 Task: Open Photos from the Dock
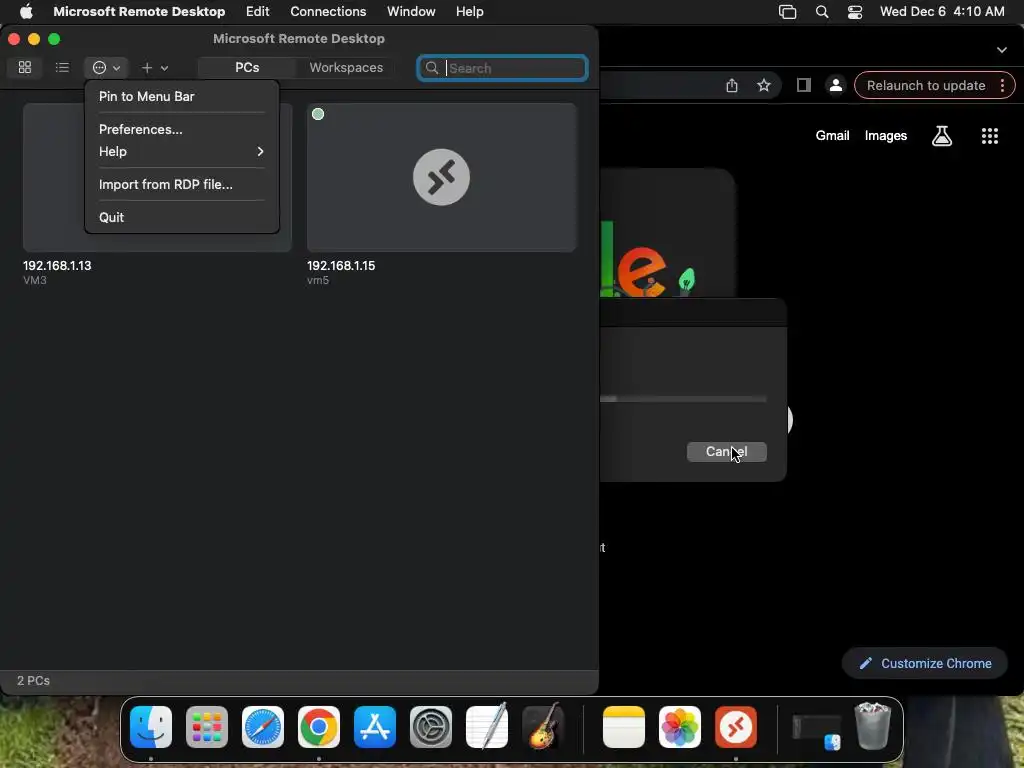(x=680, y=727)
